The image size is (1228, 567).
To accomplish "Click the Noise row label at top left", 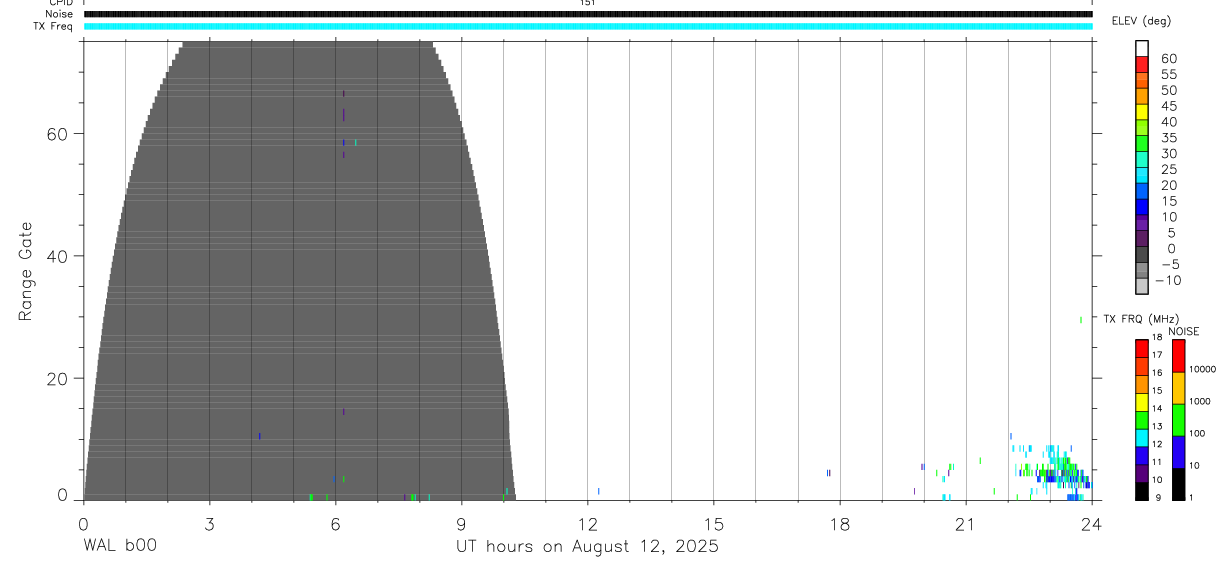I will coord(57,14).
